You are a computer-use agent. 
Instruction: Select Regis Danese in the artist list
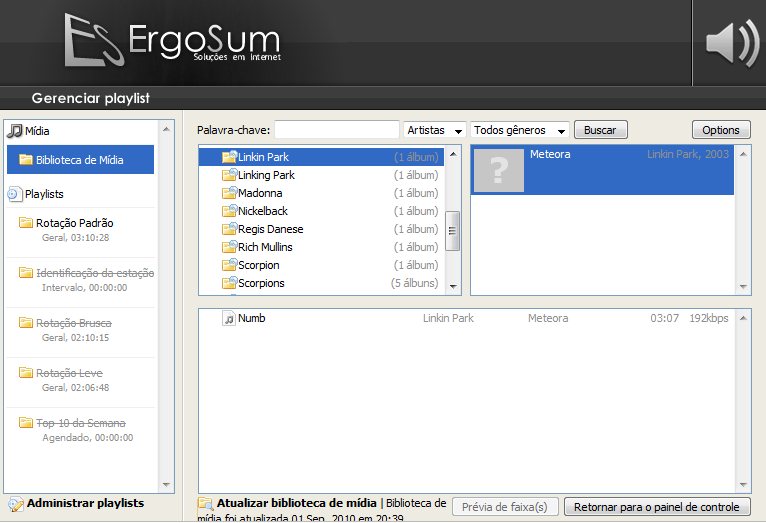point(321,229)
